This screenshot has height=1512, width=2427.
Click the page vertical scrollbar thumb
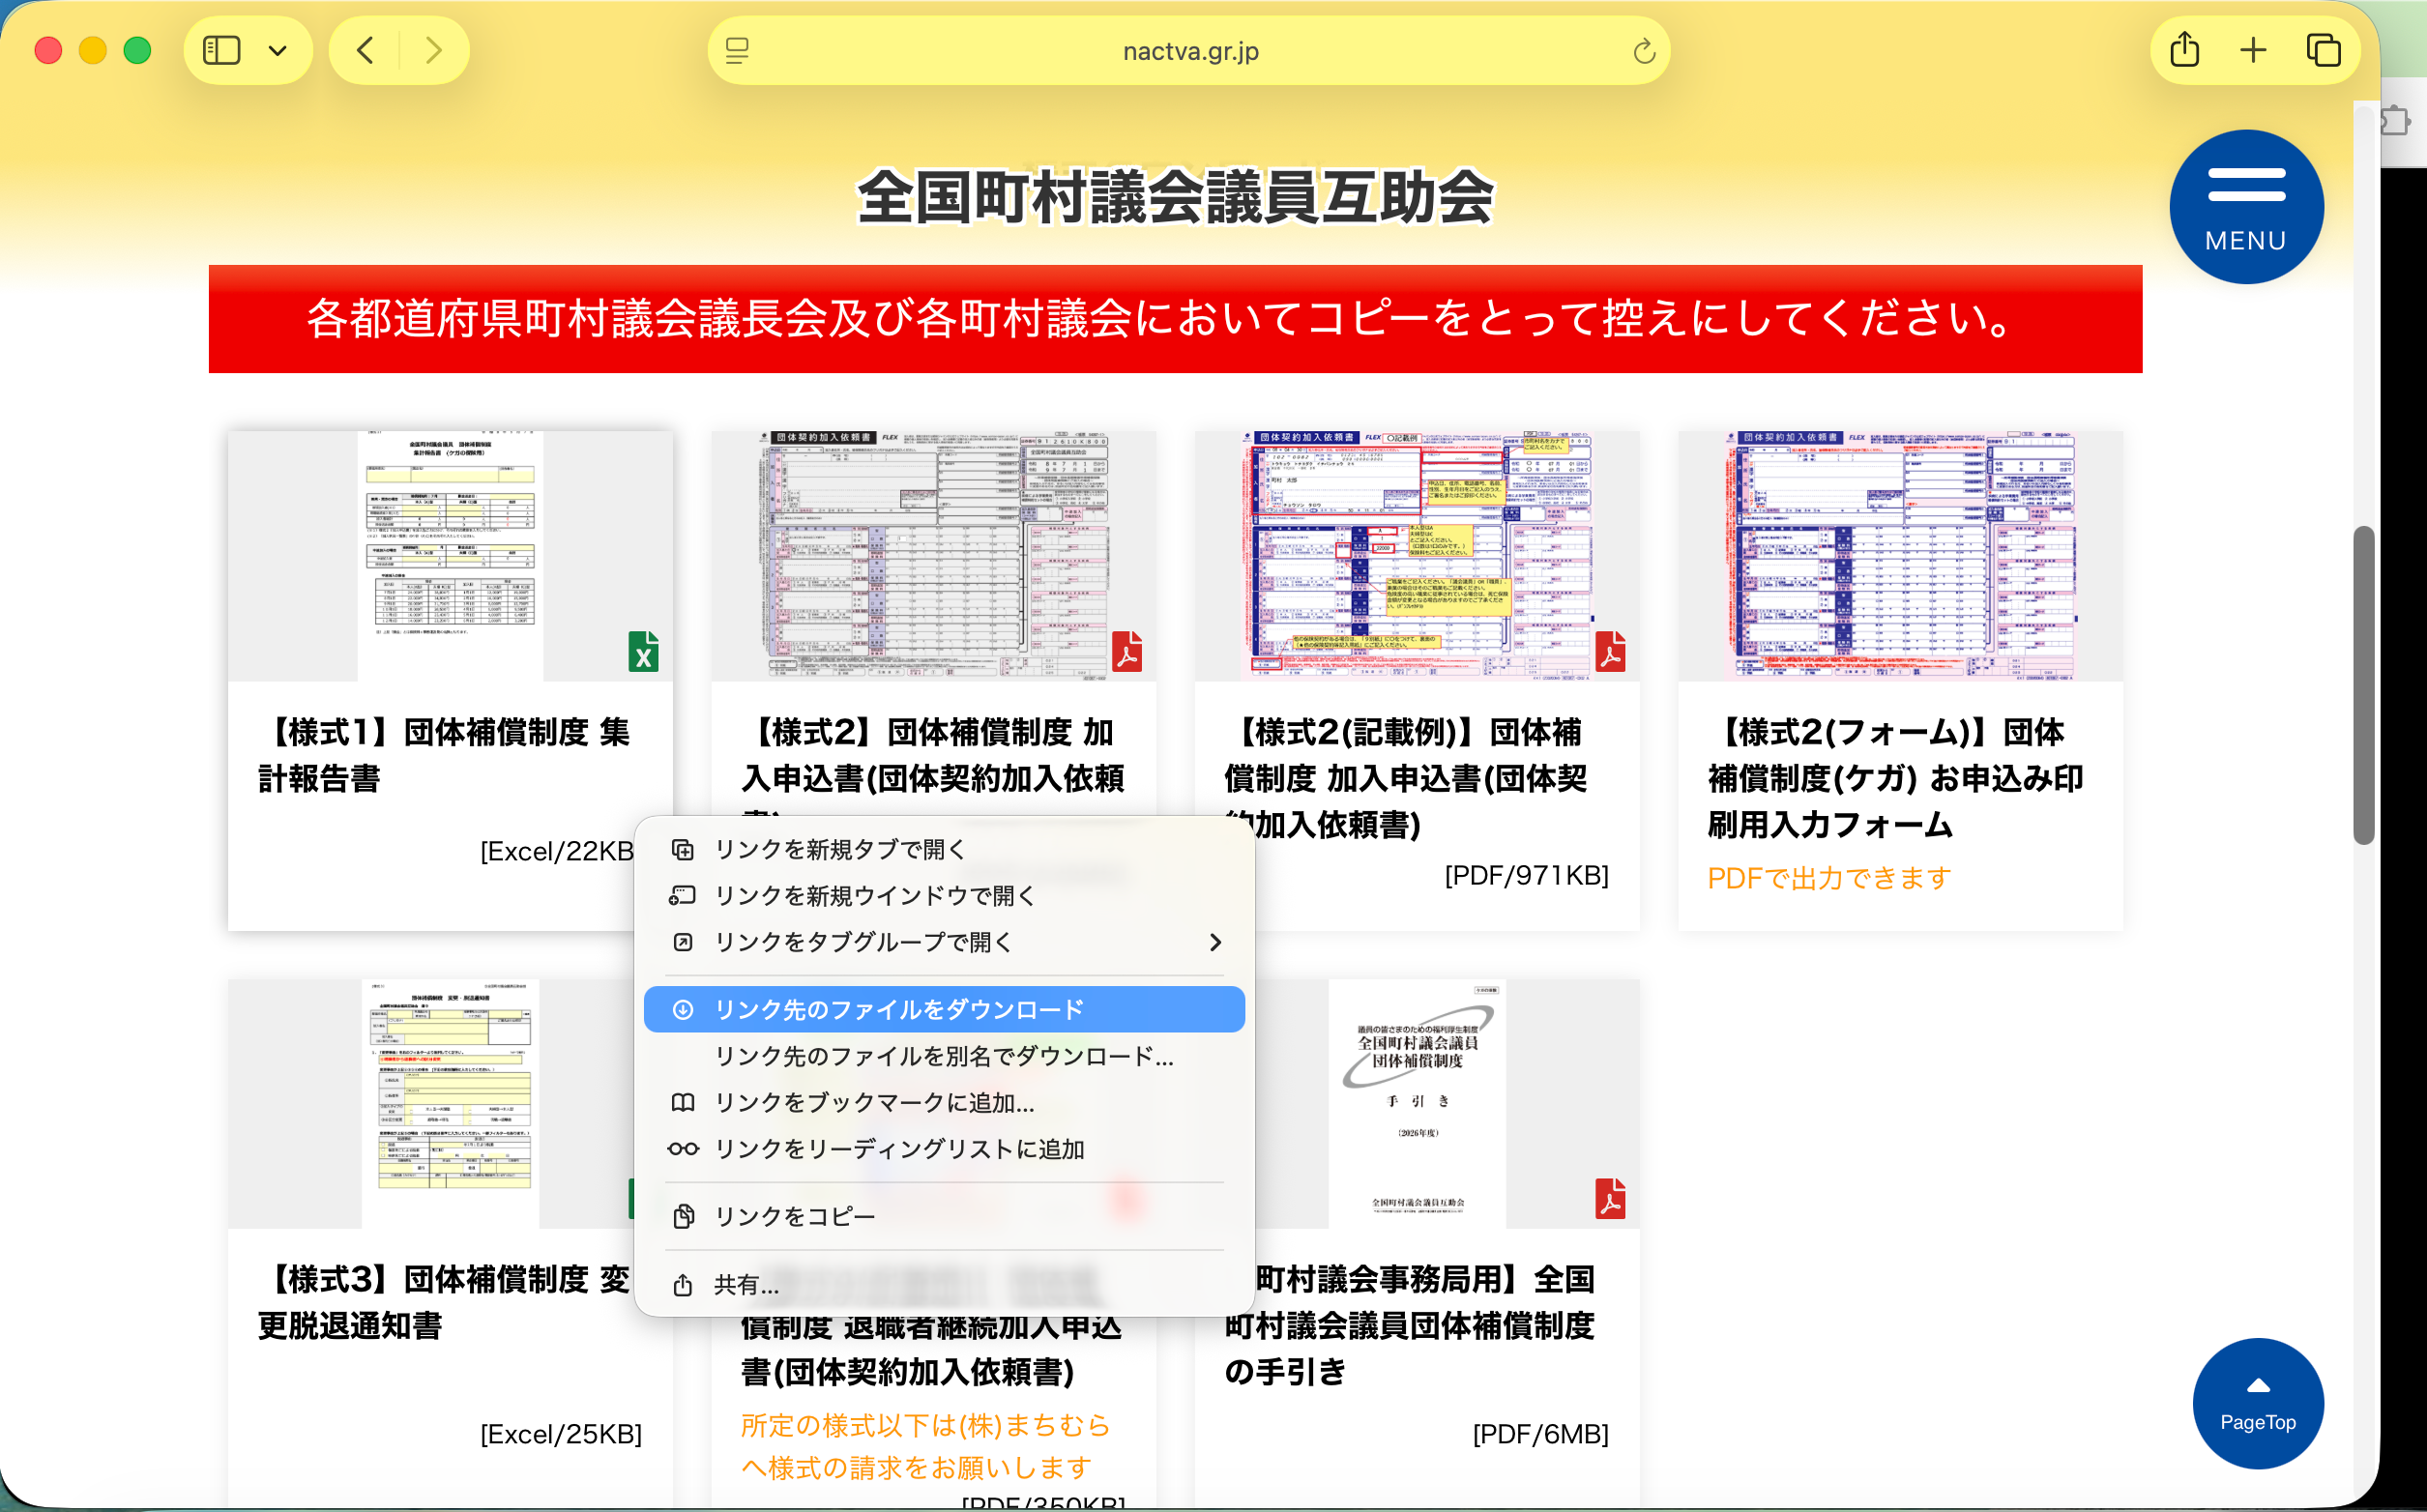(2364, 685)
